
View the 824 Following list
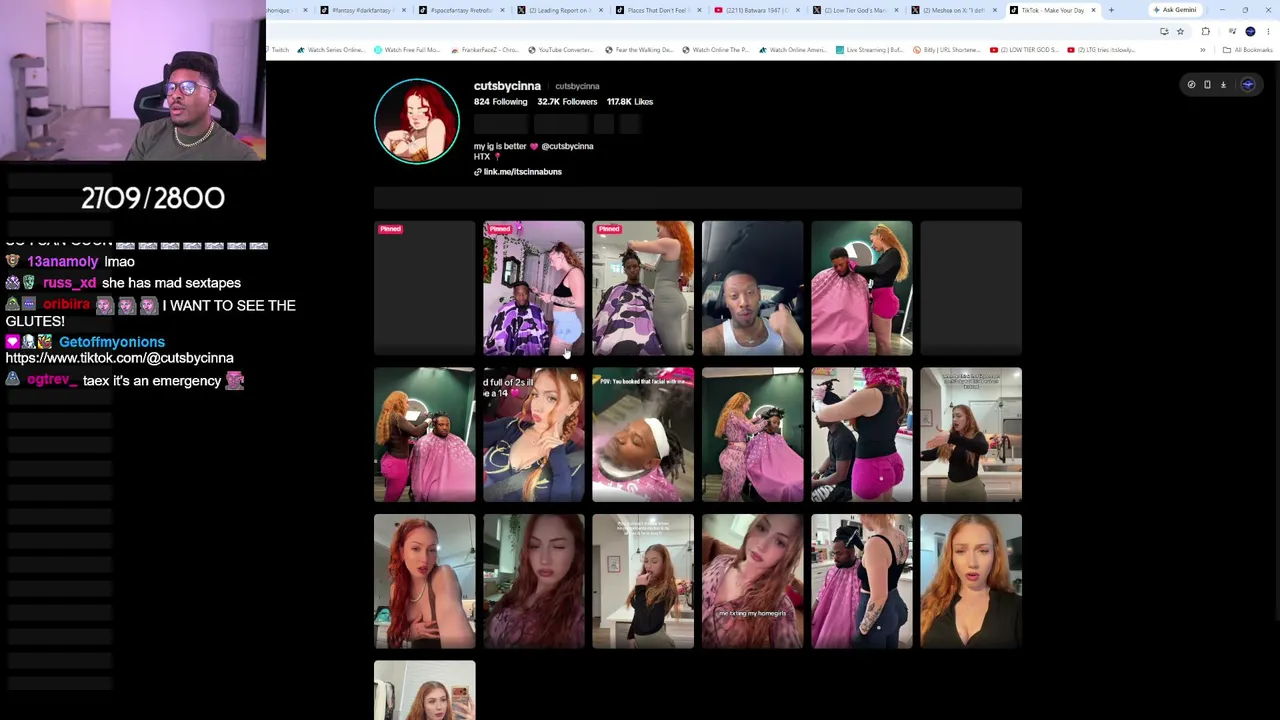click(x=500, y=102)
